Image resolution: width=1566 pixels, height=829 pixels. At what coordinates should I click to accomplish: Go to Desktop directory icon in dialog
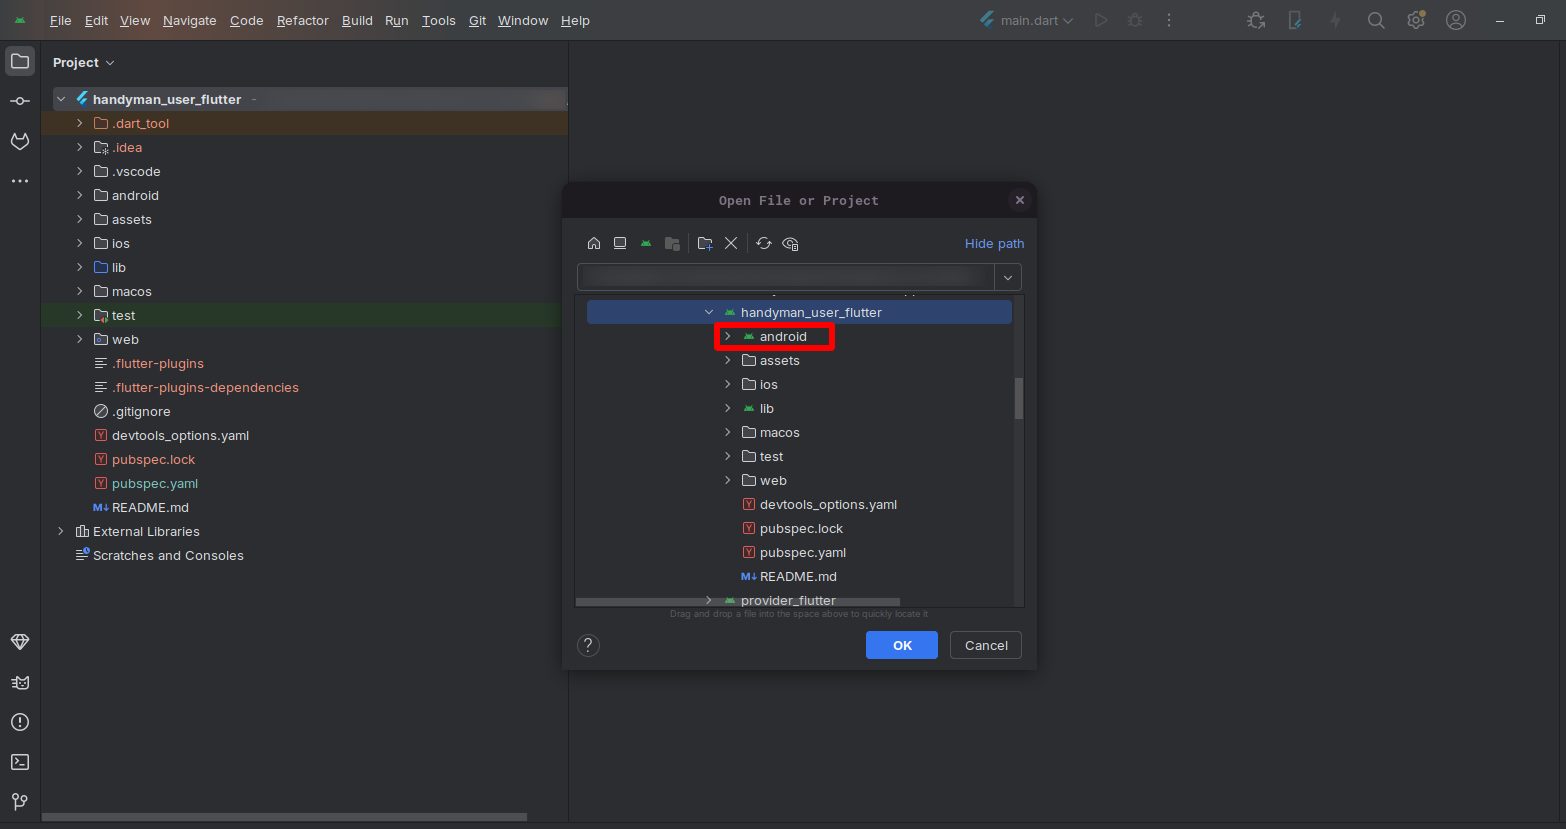(x=620, y=243)
